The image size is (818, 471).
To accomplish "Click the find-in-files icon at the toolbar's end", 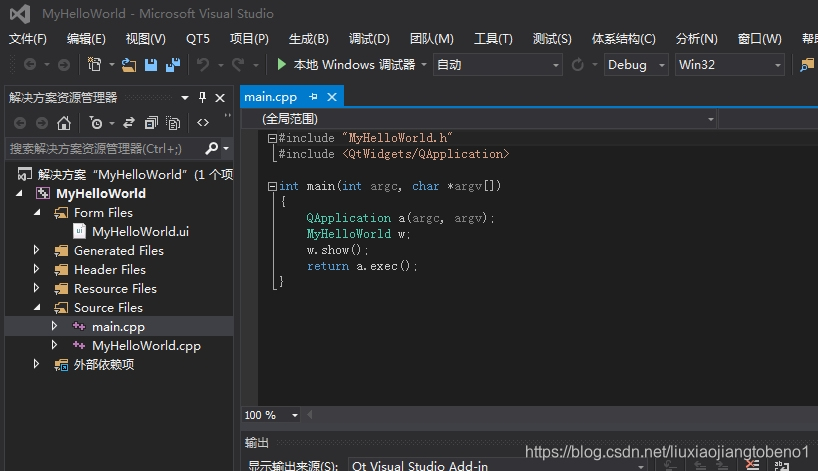I will (x=807, y=65).
